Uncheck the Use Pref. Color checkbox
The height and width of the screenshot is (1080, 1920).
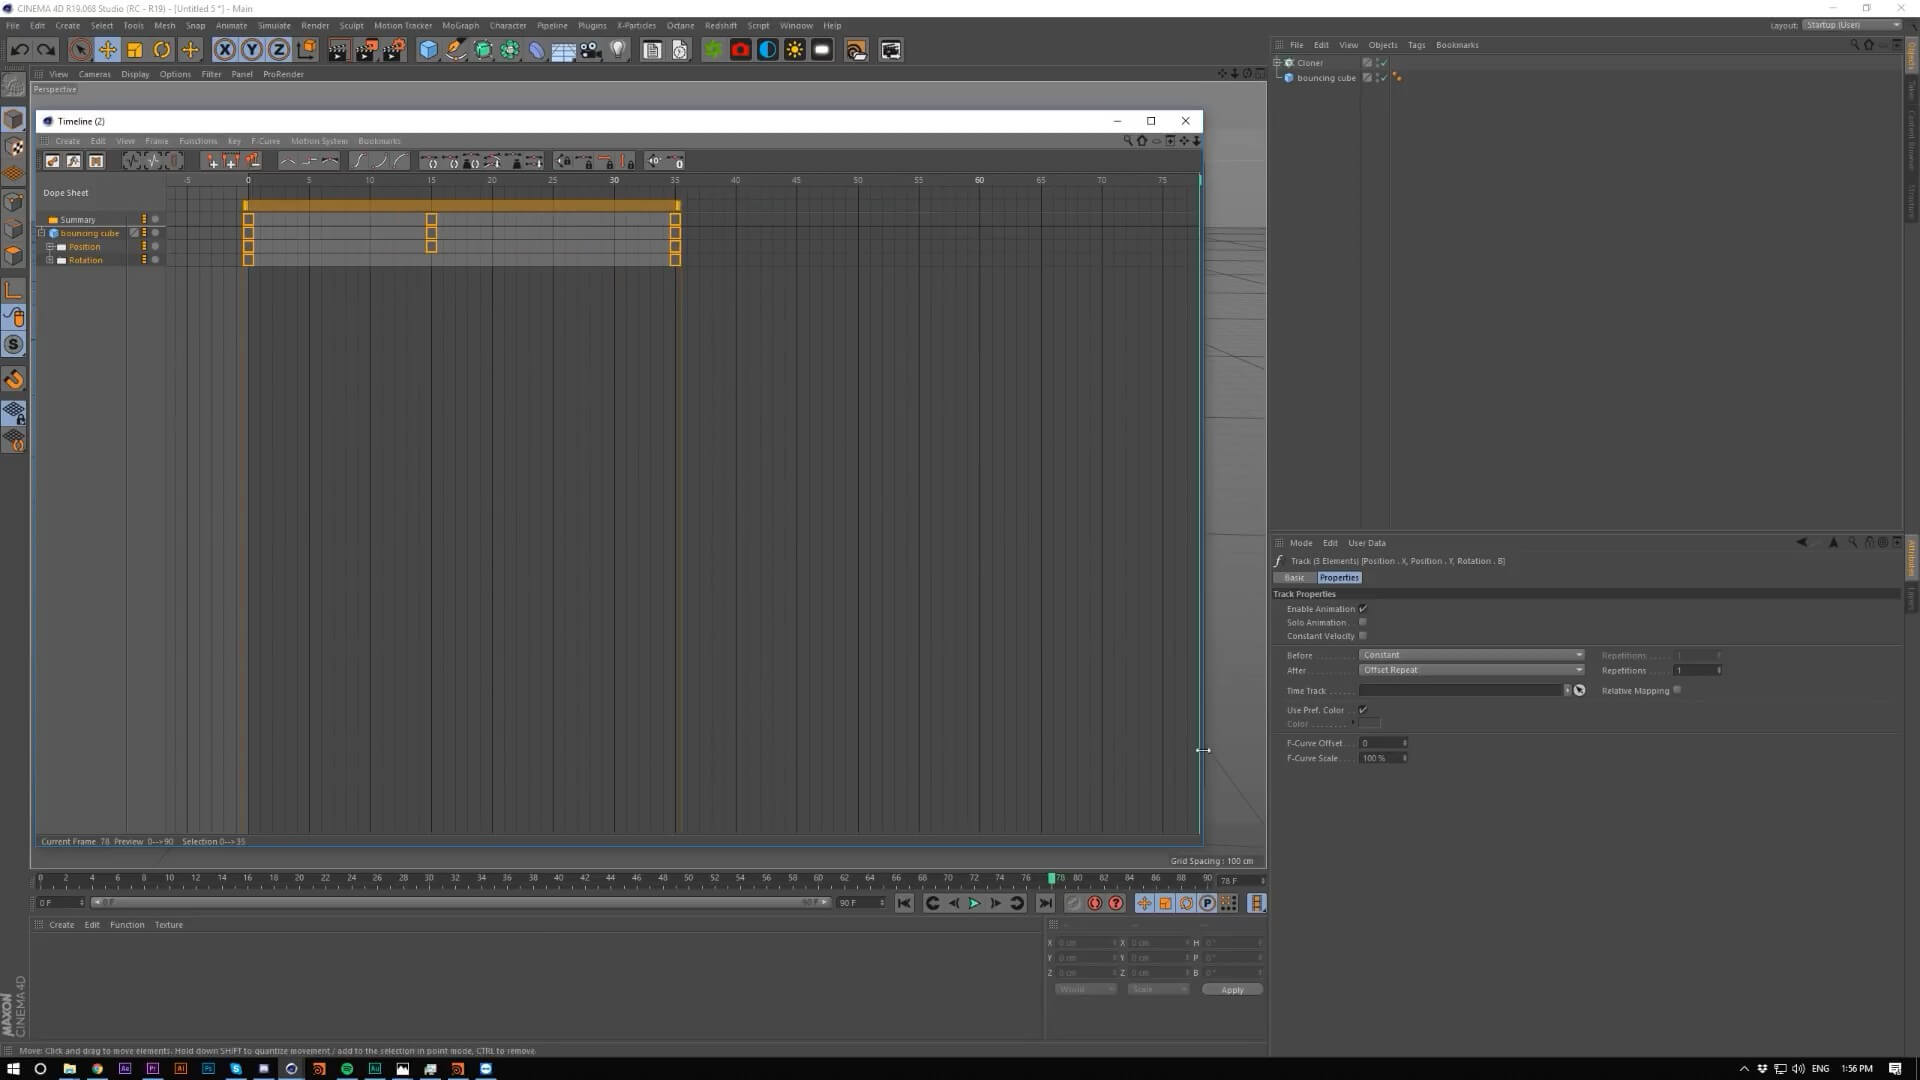(1362, 710)
